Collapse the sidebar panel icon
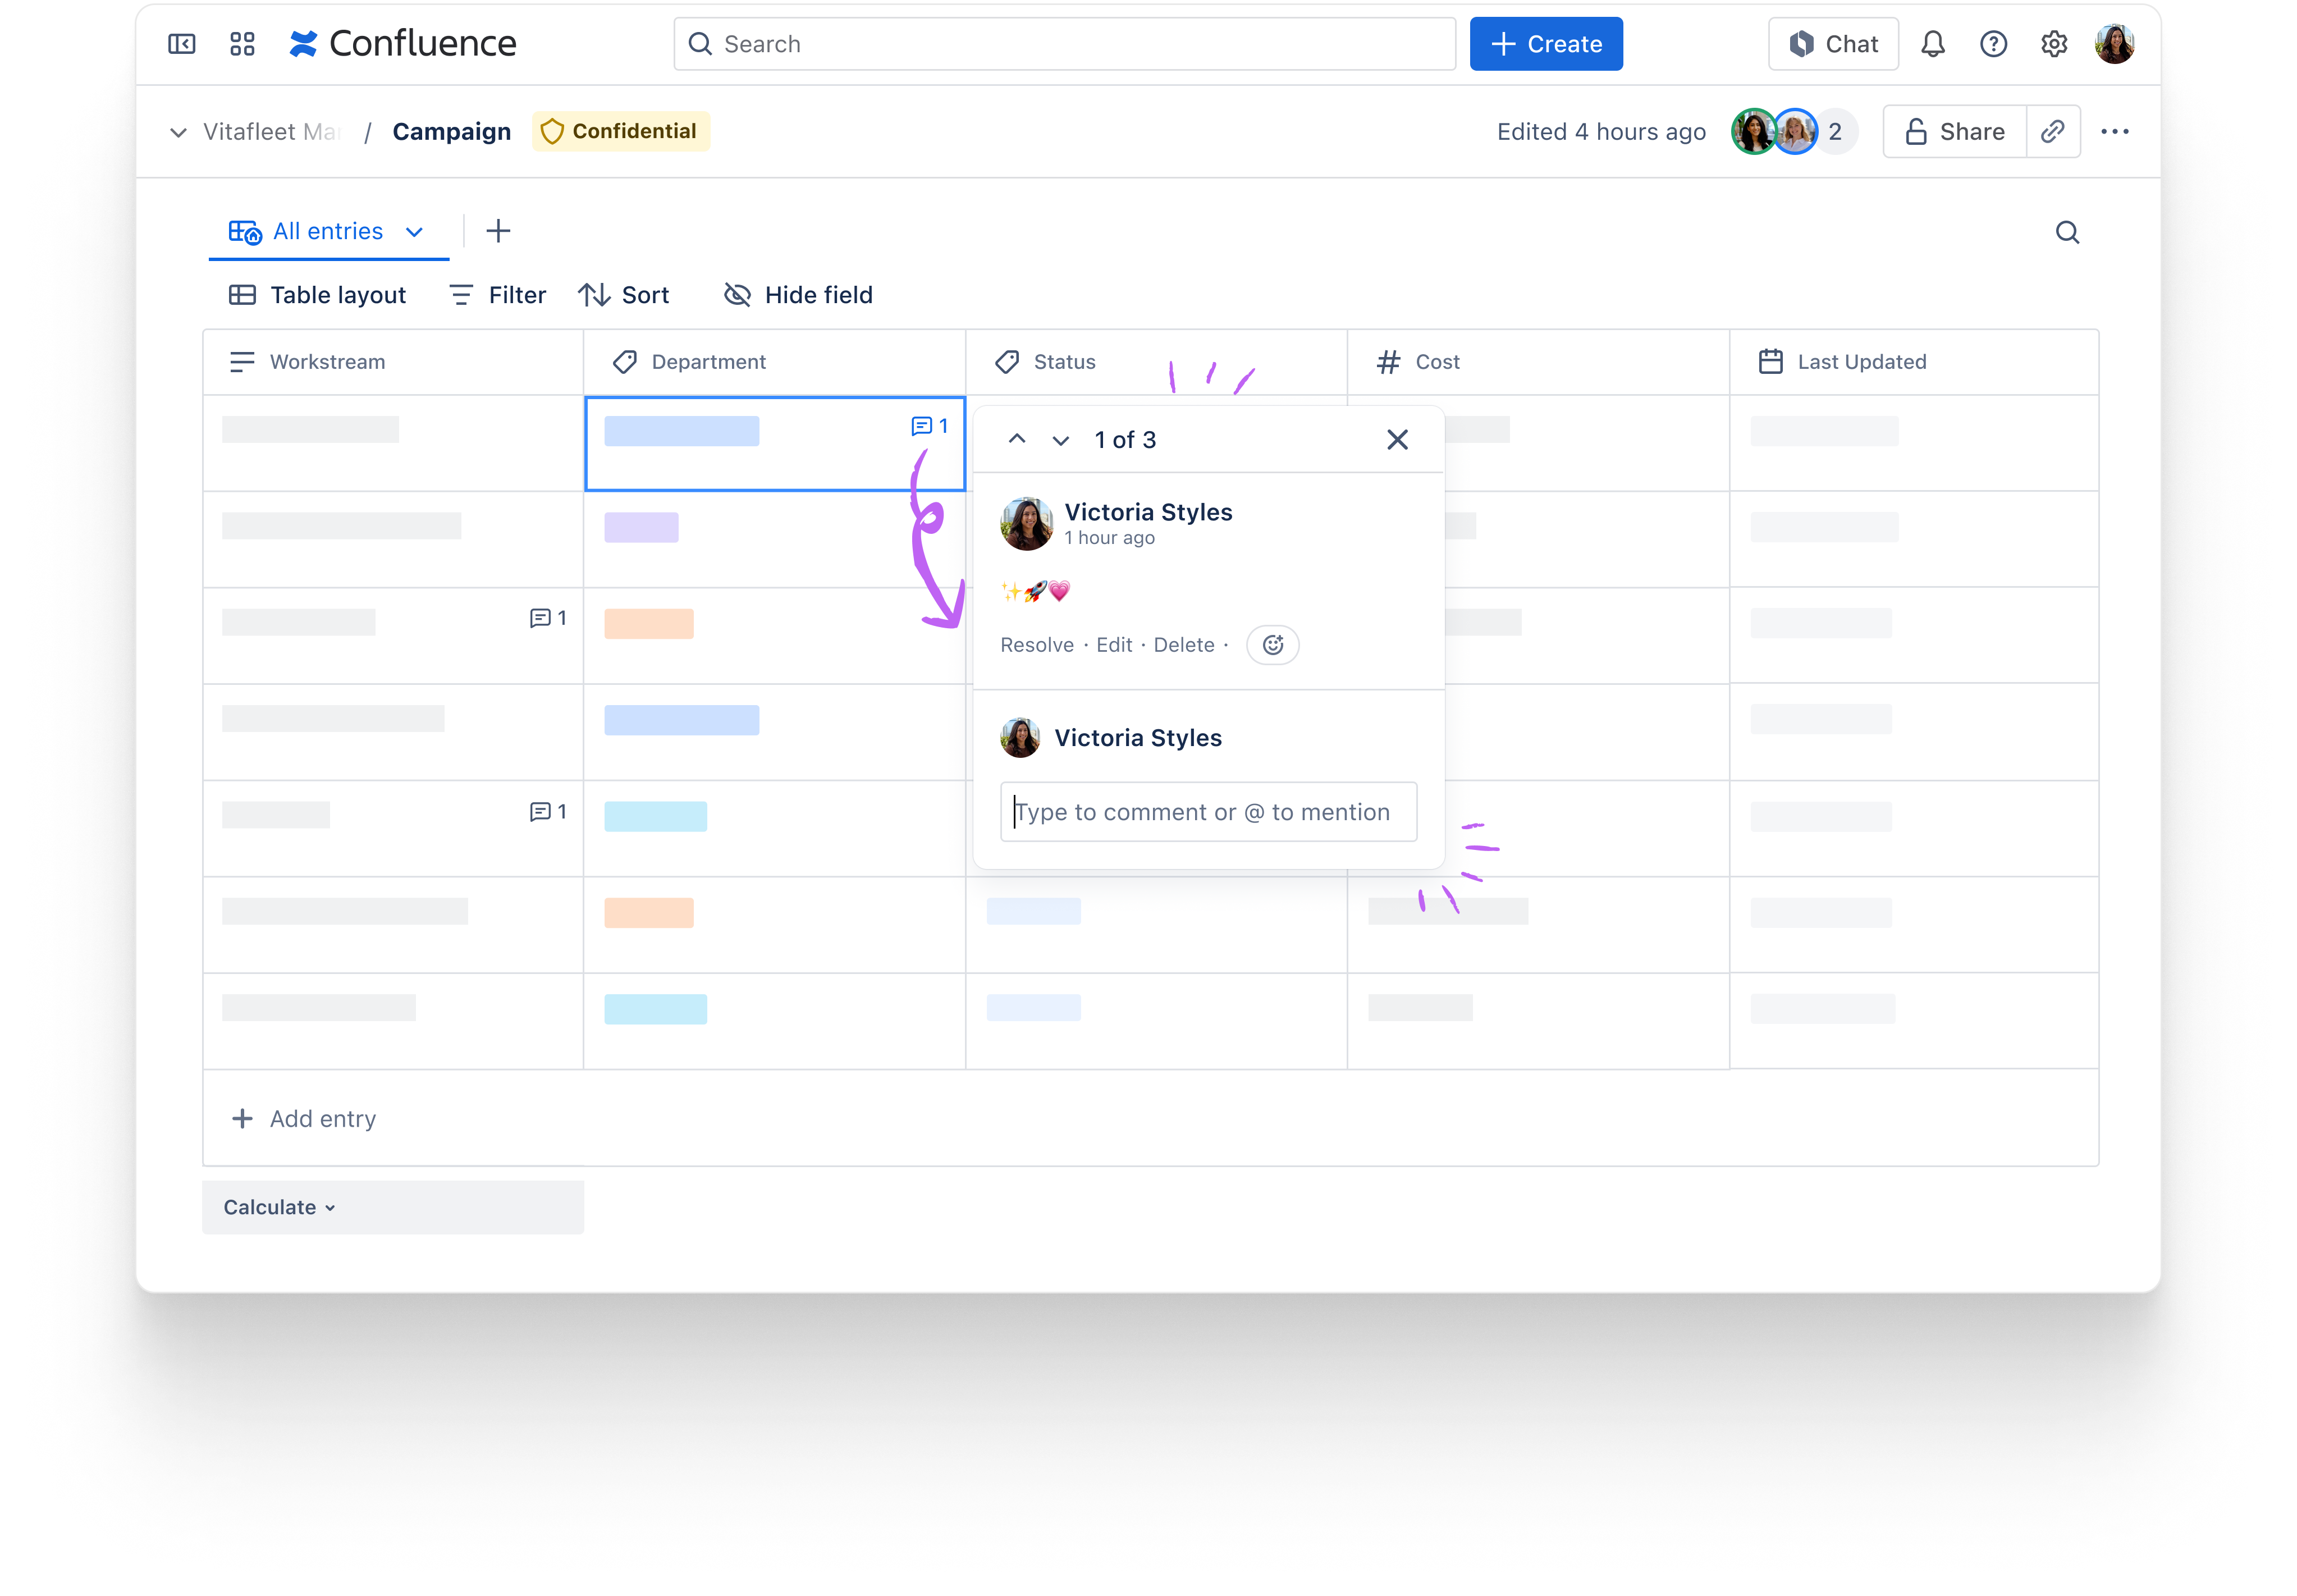Image resolution: width=2297 pixels, height=1596 pixels. [181, 44]
